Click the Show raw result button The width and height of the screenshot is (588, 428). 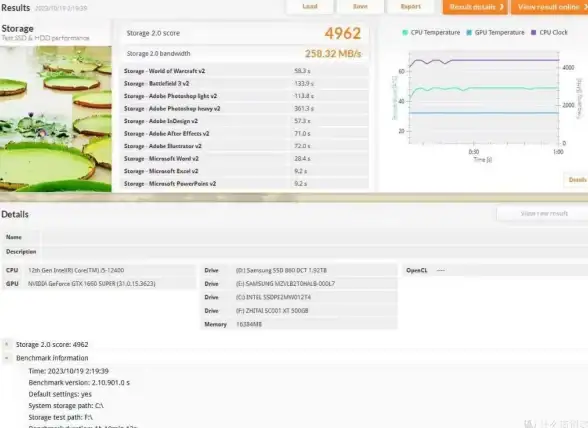point(543,213)
